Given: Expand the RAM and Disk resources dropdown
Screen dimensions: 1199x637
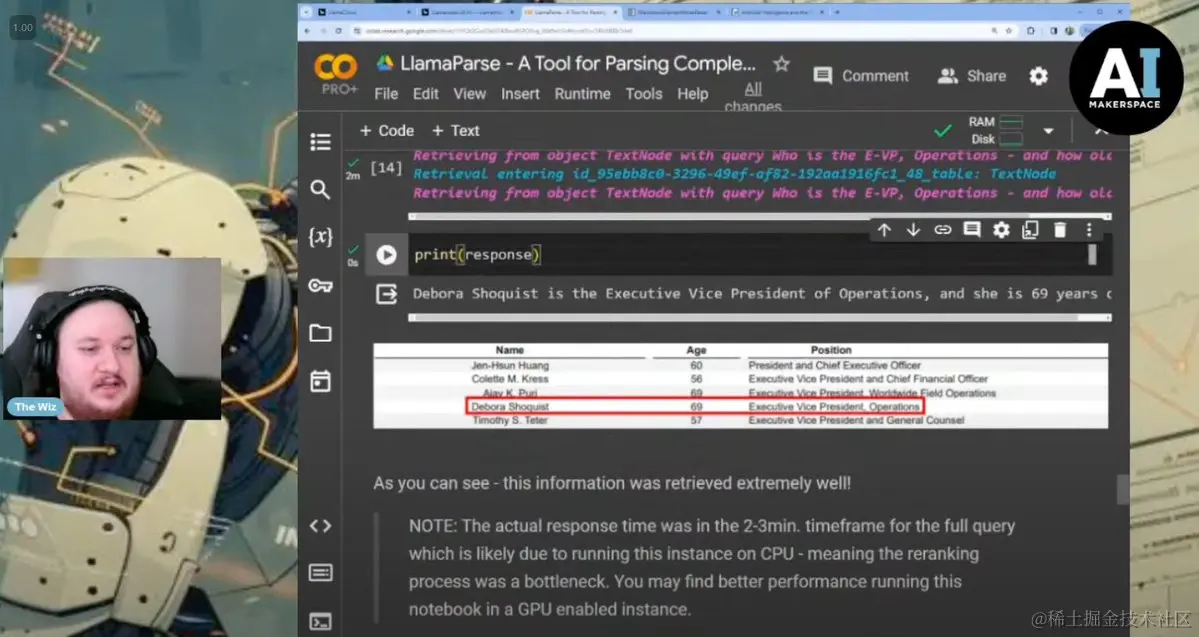Looking at the screenshot, I should coord(1048,131).
